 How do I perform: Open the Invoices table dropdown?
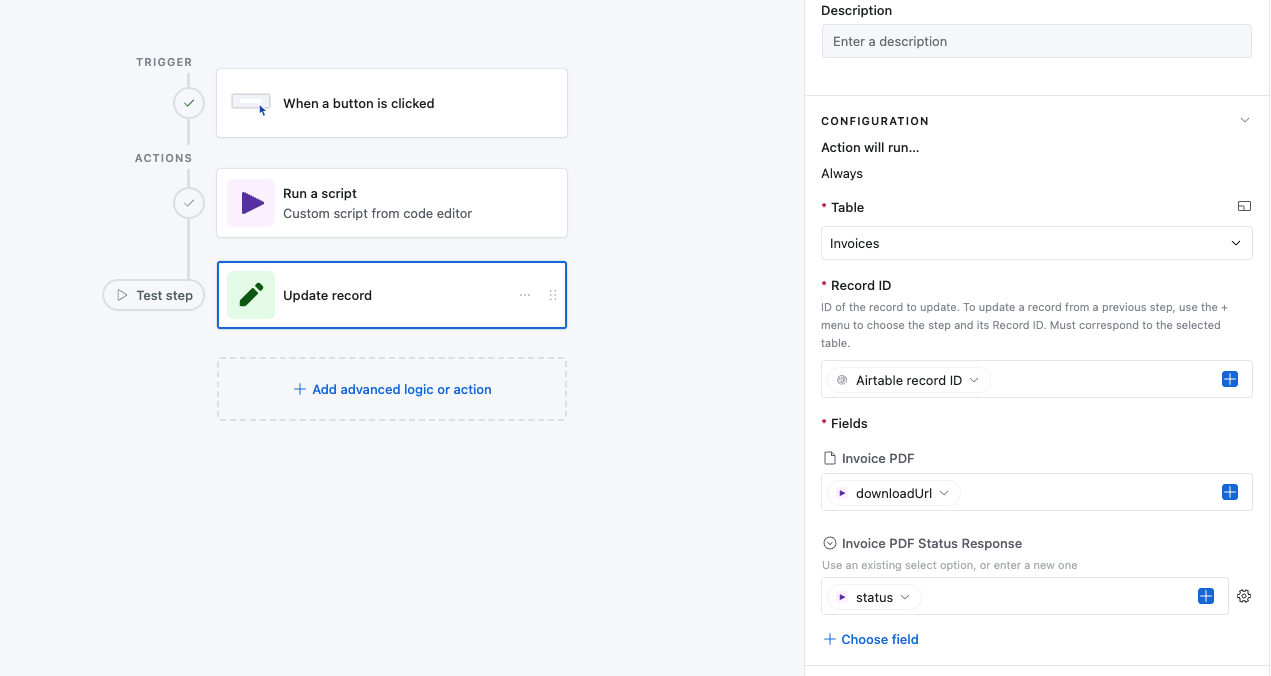point(1036,243)
